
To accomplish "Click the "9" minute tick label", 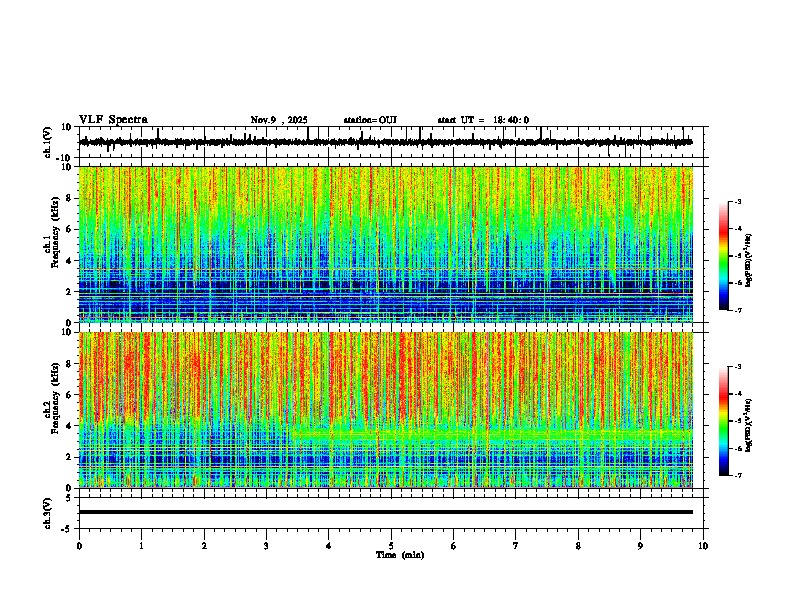I will (640, 546).
